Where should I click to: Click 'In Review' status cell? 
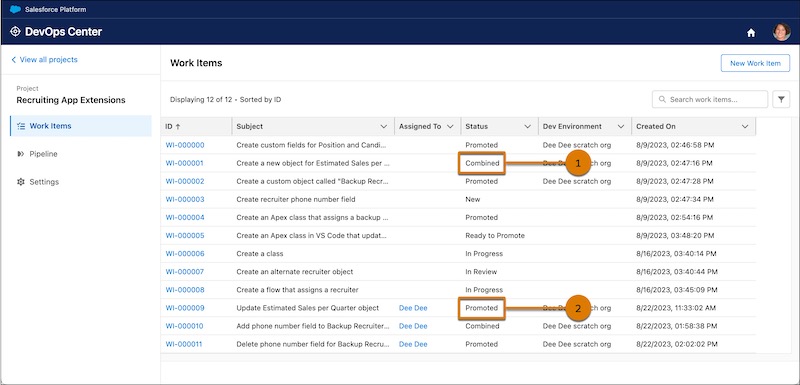pyautogui.click(x=481, y=272)
